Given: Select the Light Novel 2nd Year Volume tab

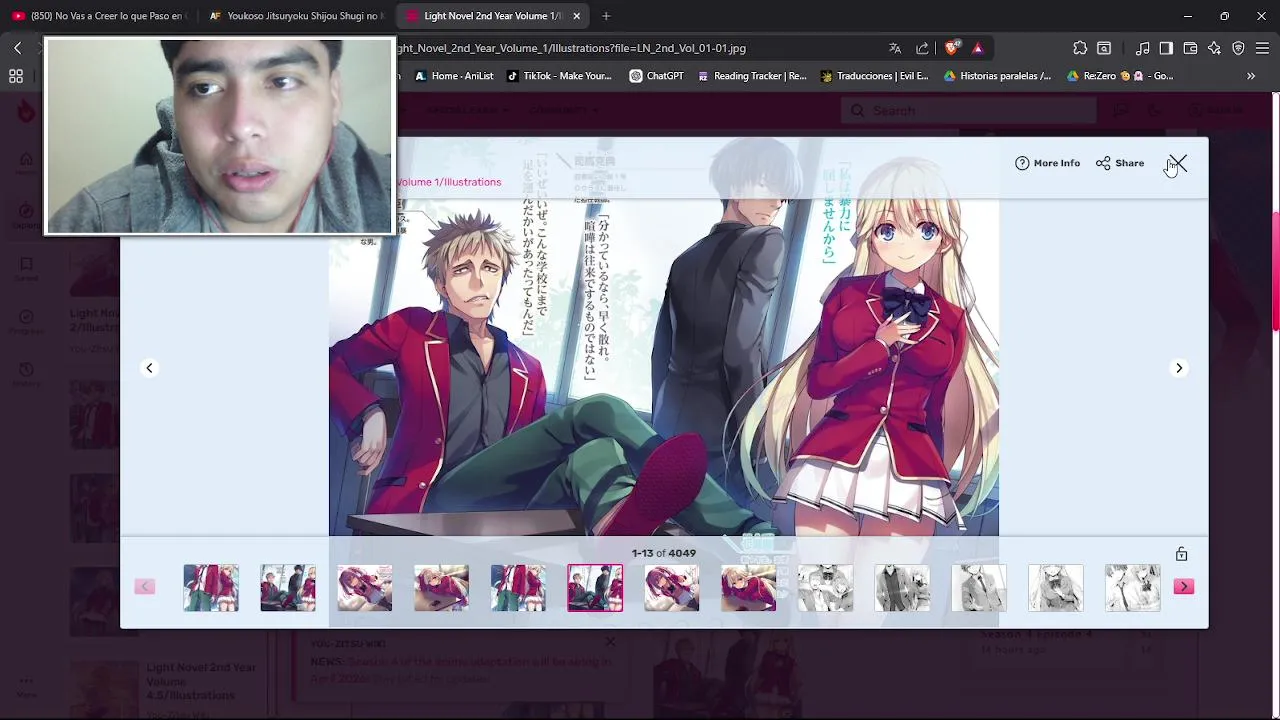Looking at the screenshot, I should click(x=493, y=16).
